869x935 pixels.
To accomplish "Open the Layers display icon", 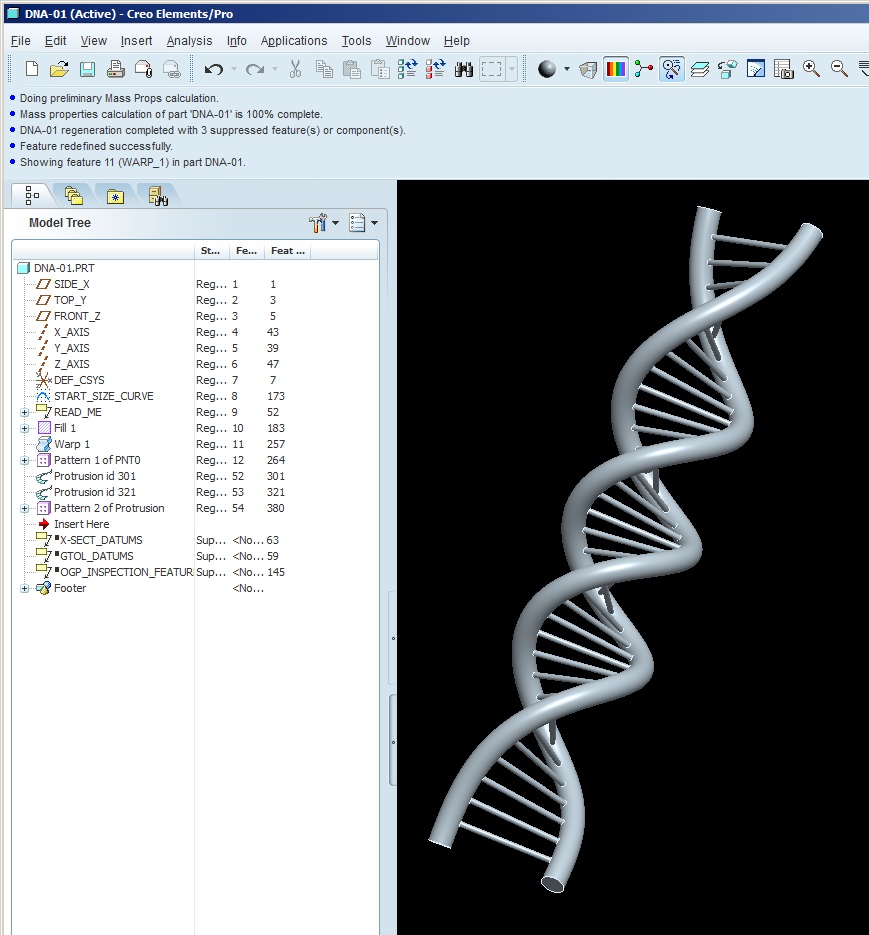I will 700,69.
